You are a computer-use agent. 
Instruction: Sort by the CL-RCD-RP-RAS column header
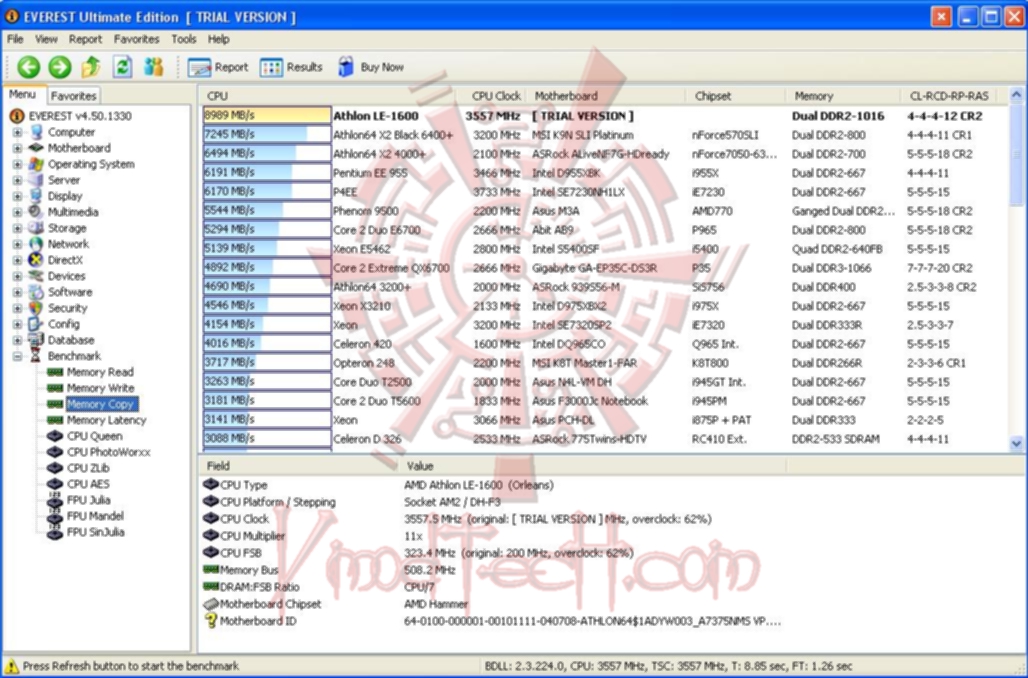(x=949, y=96)
